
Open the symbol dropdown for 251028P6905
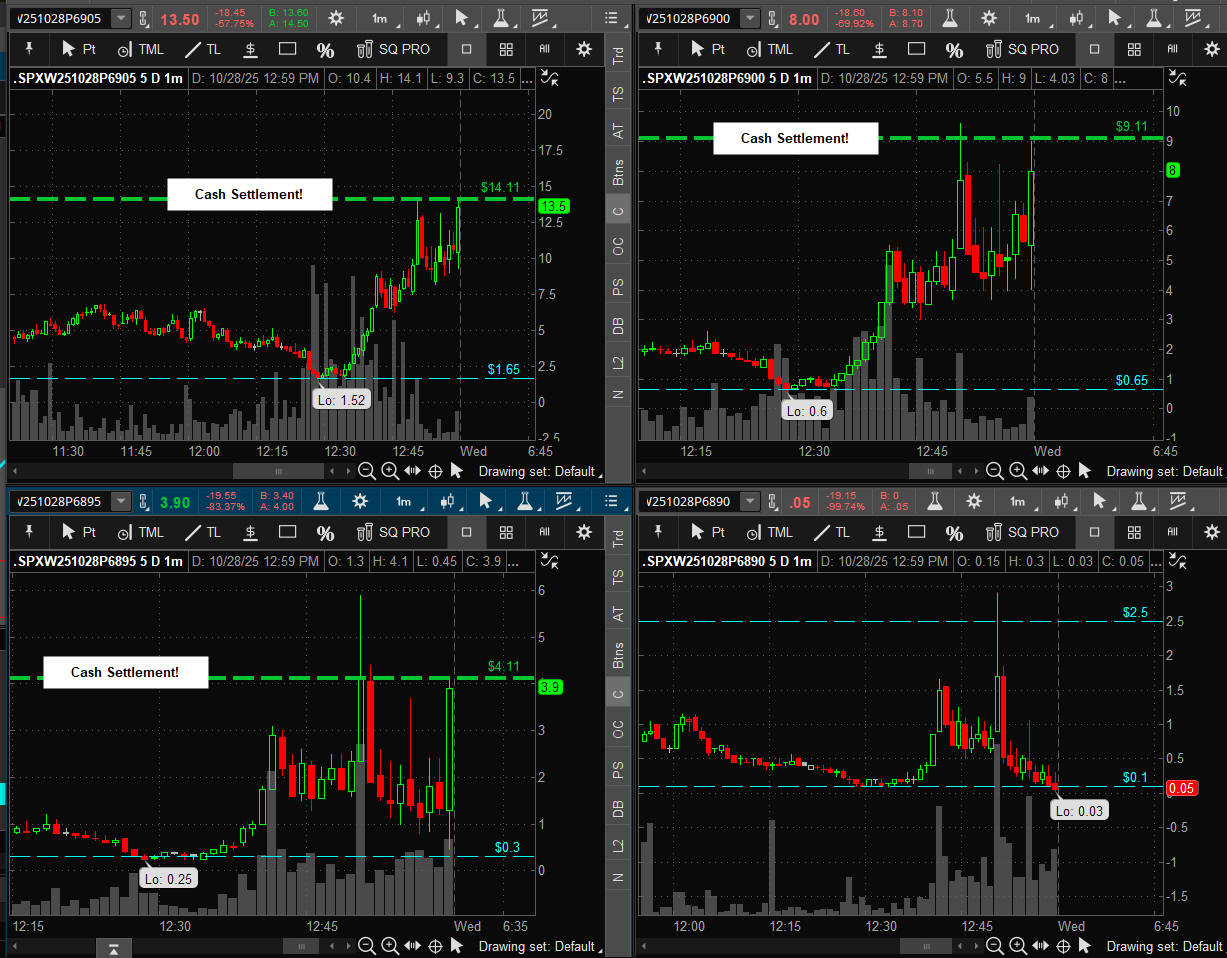(x=120, y=18)
